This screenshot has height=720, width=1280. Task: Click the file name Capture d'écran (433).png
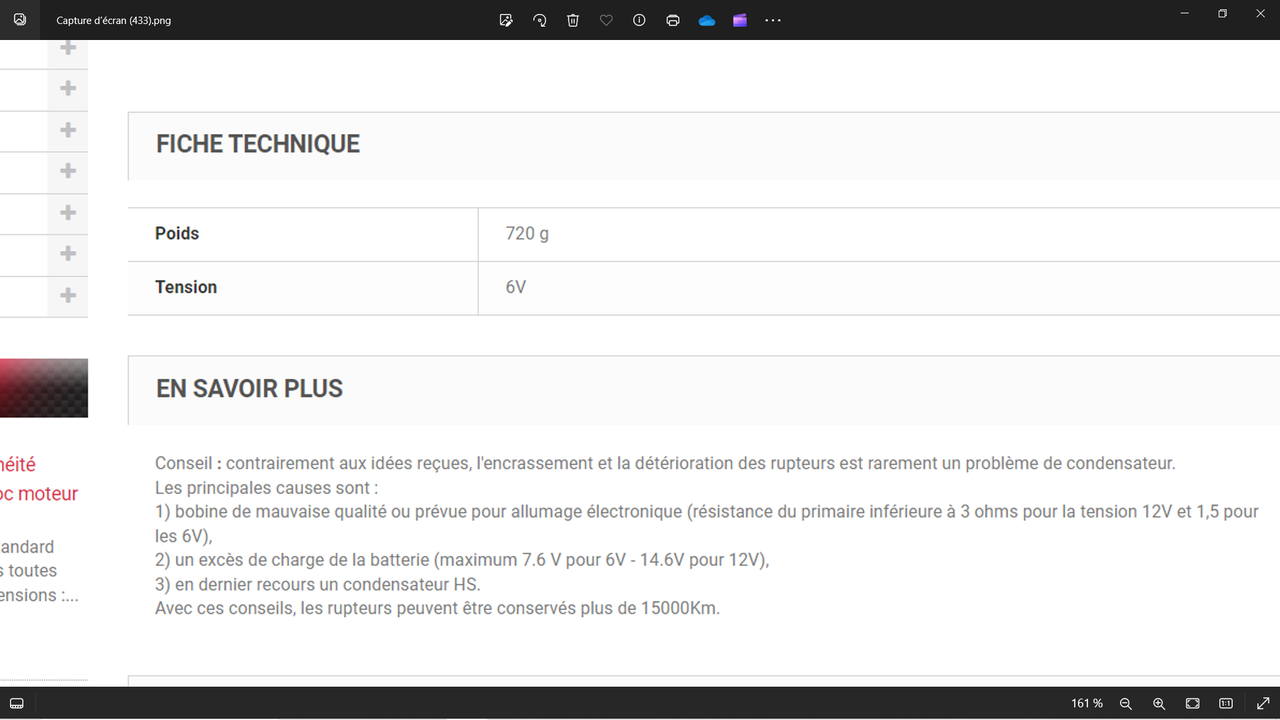(x=113, y=20)
